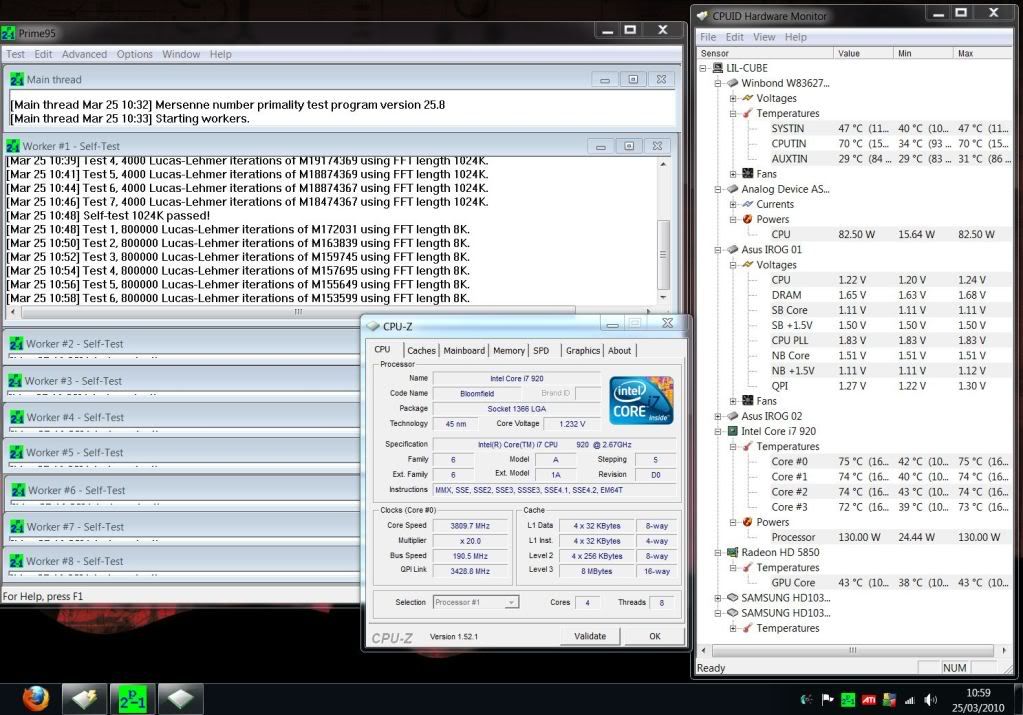Switch to CPU-Z Graphics tab
This screenshot has width=1023, height=715.
(x=583, y=350)
